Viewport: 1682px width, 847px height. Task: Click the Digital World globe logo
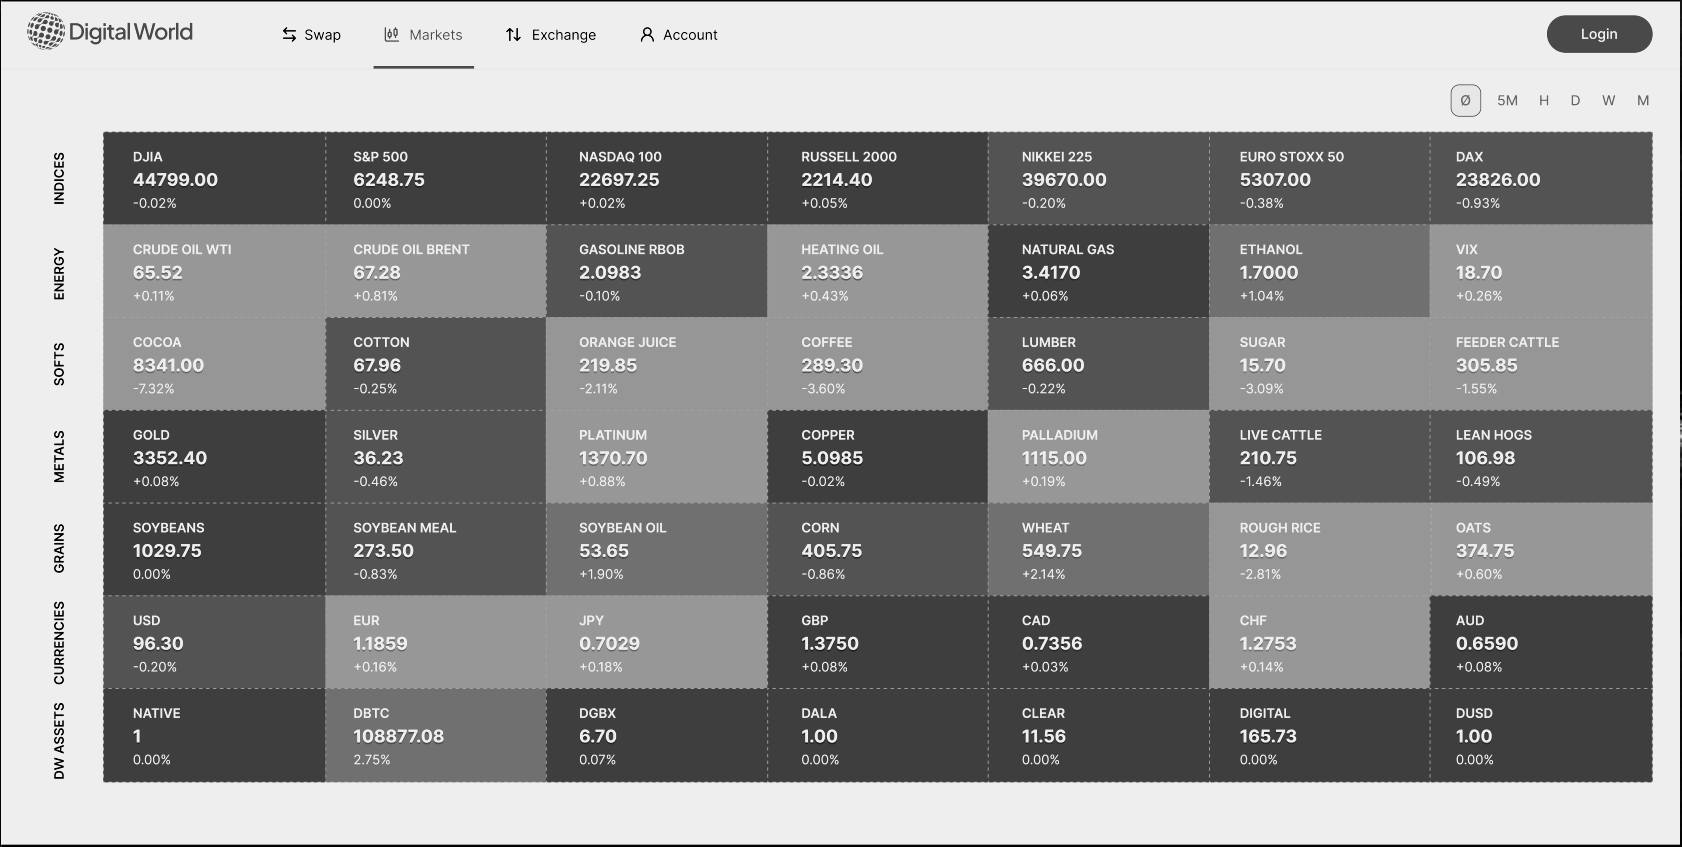click(x=45, y=32)
